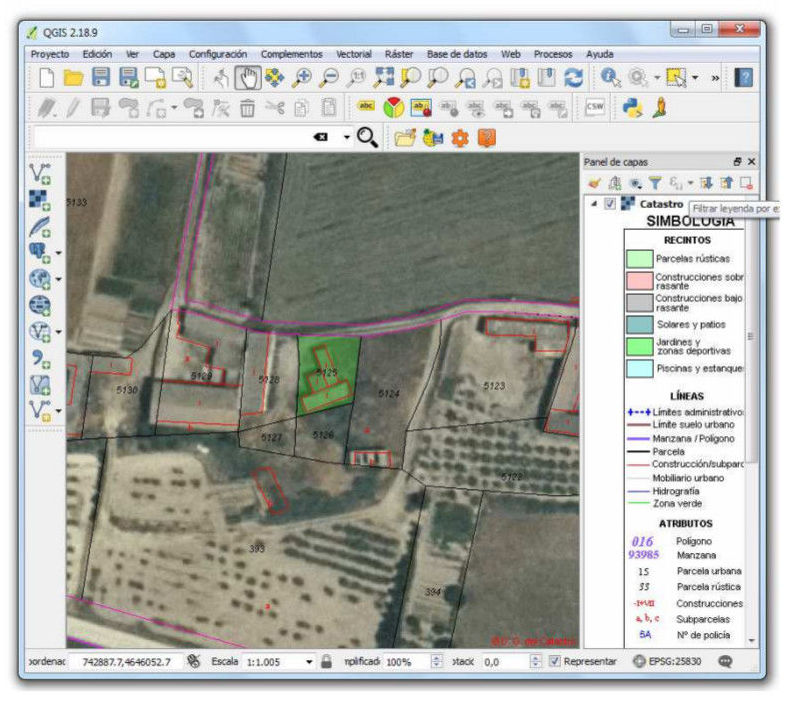
Task: Adjust rotation spin box arrows
Action: coord(535,661)
